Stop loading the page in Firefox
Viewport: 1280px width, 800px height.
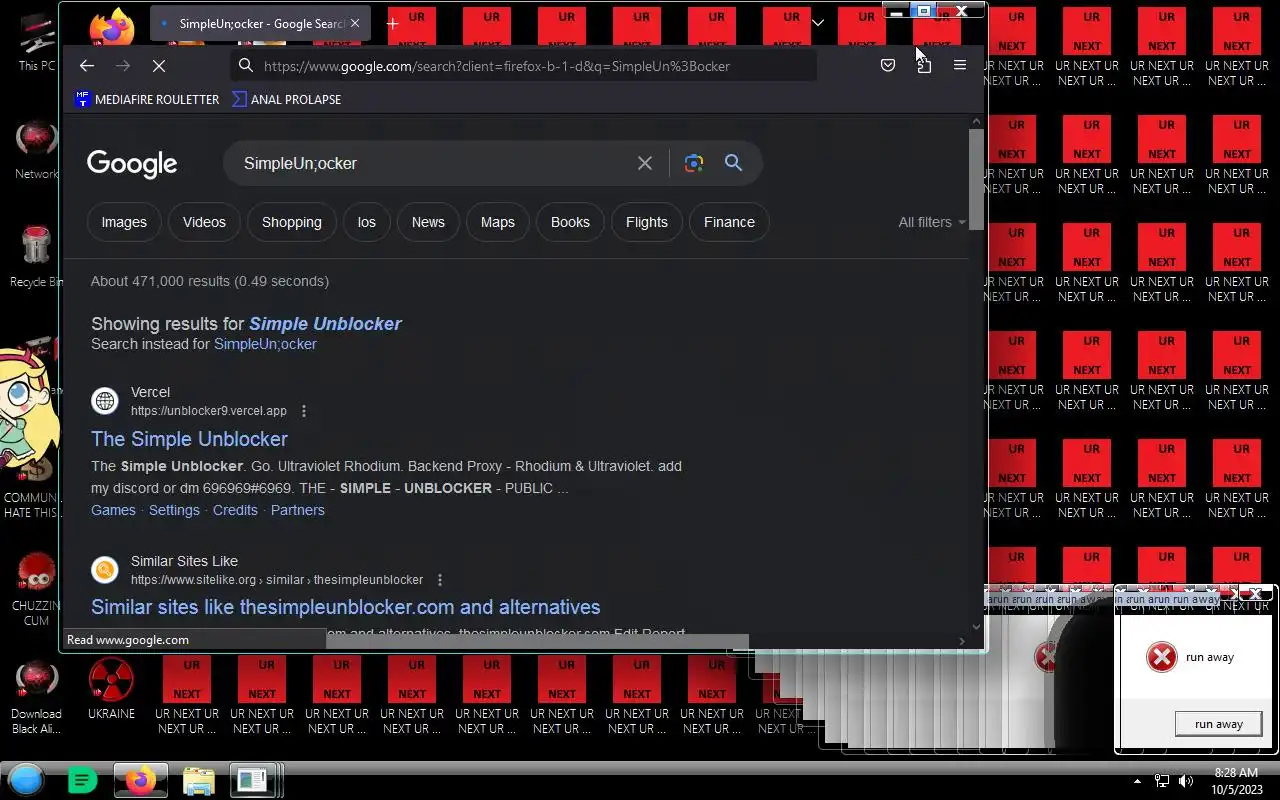click(x=158, y=66)
